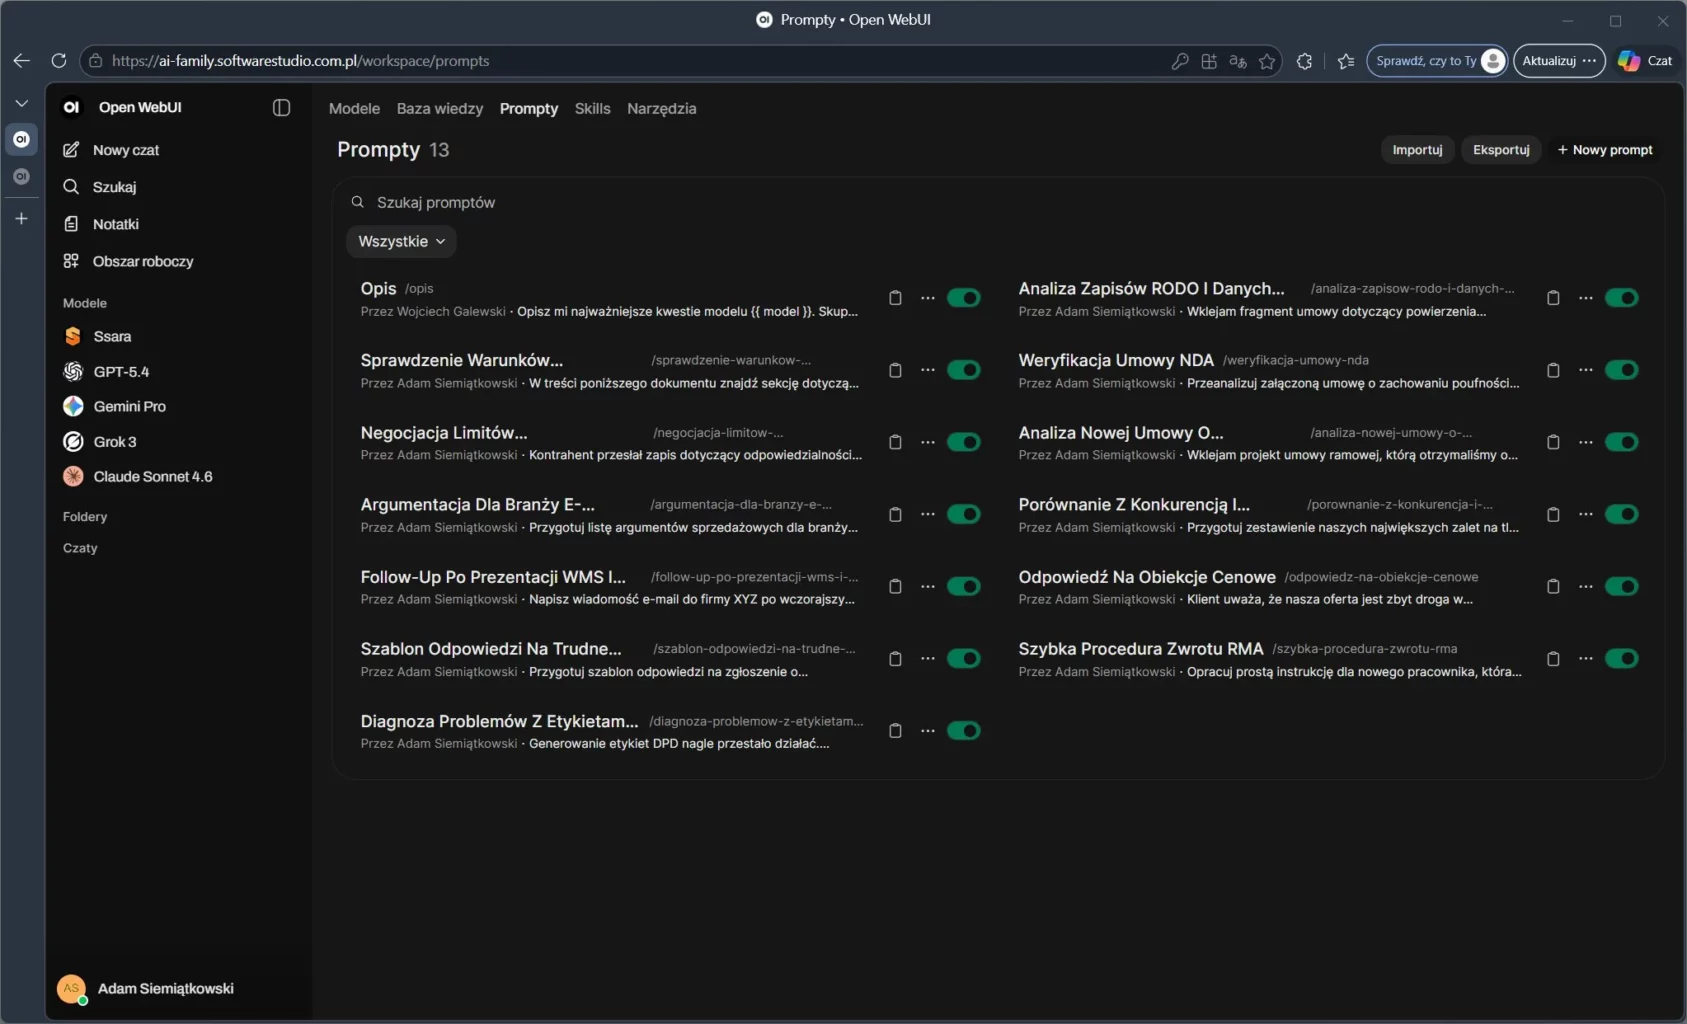Click the copy icon for Opis prompt
Screen dimensions: 1687x1024
(895, 298)
